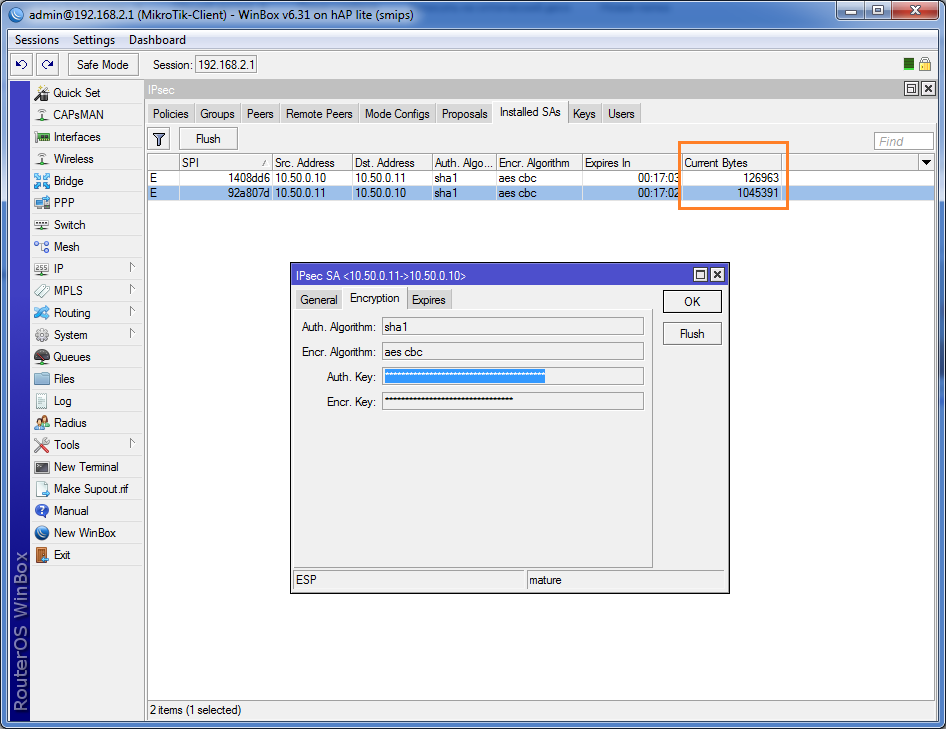Image resolution: width=946 pixels, height=729 pixels.
Task: Select the SA row with SPI 1408dd6
Action: point(541,178)
